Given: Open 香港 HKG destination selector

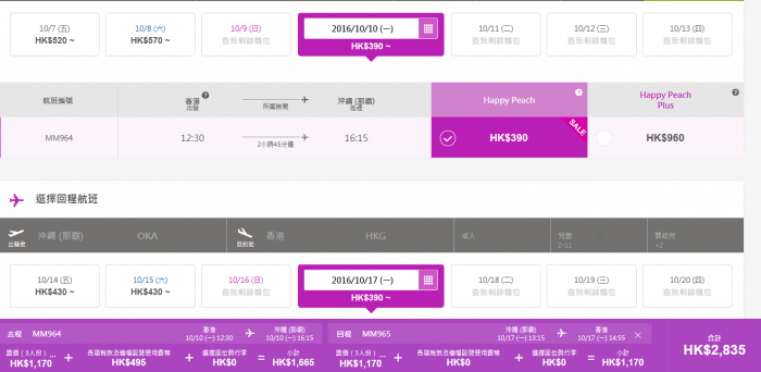Looking at the screenshot, I should 340,236.
